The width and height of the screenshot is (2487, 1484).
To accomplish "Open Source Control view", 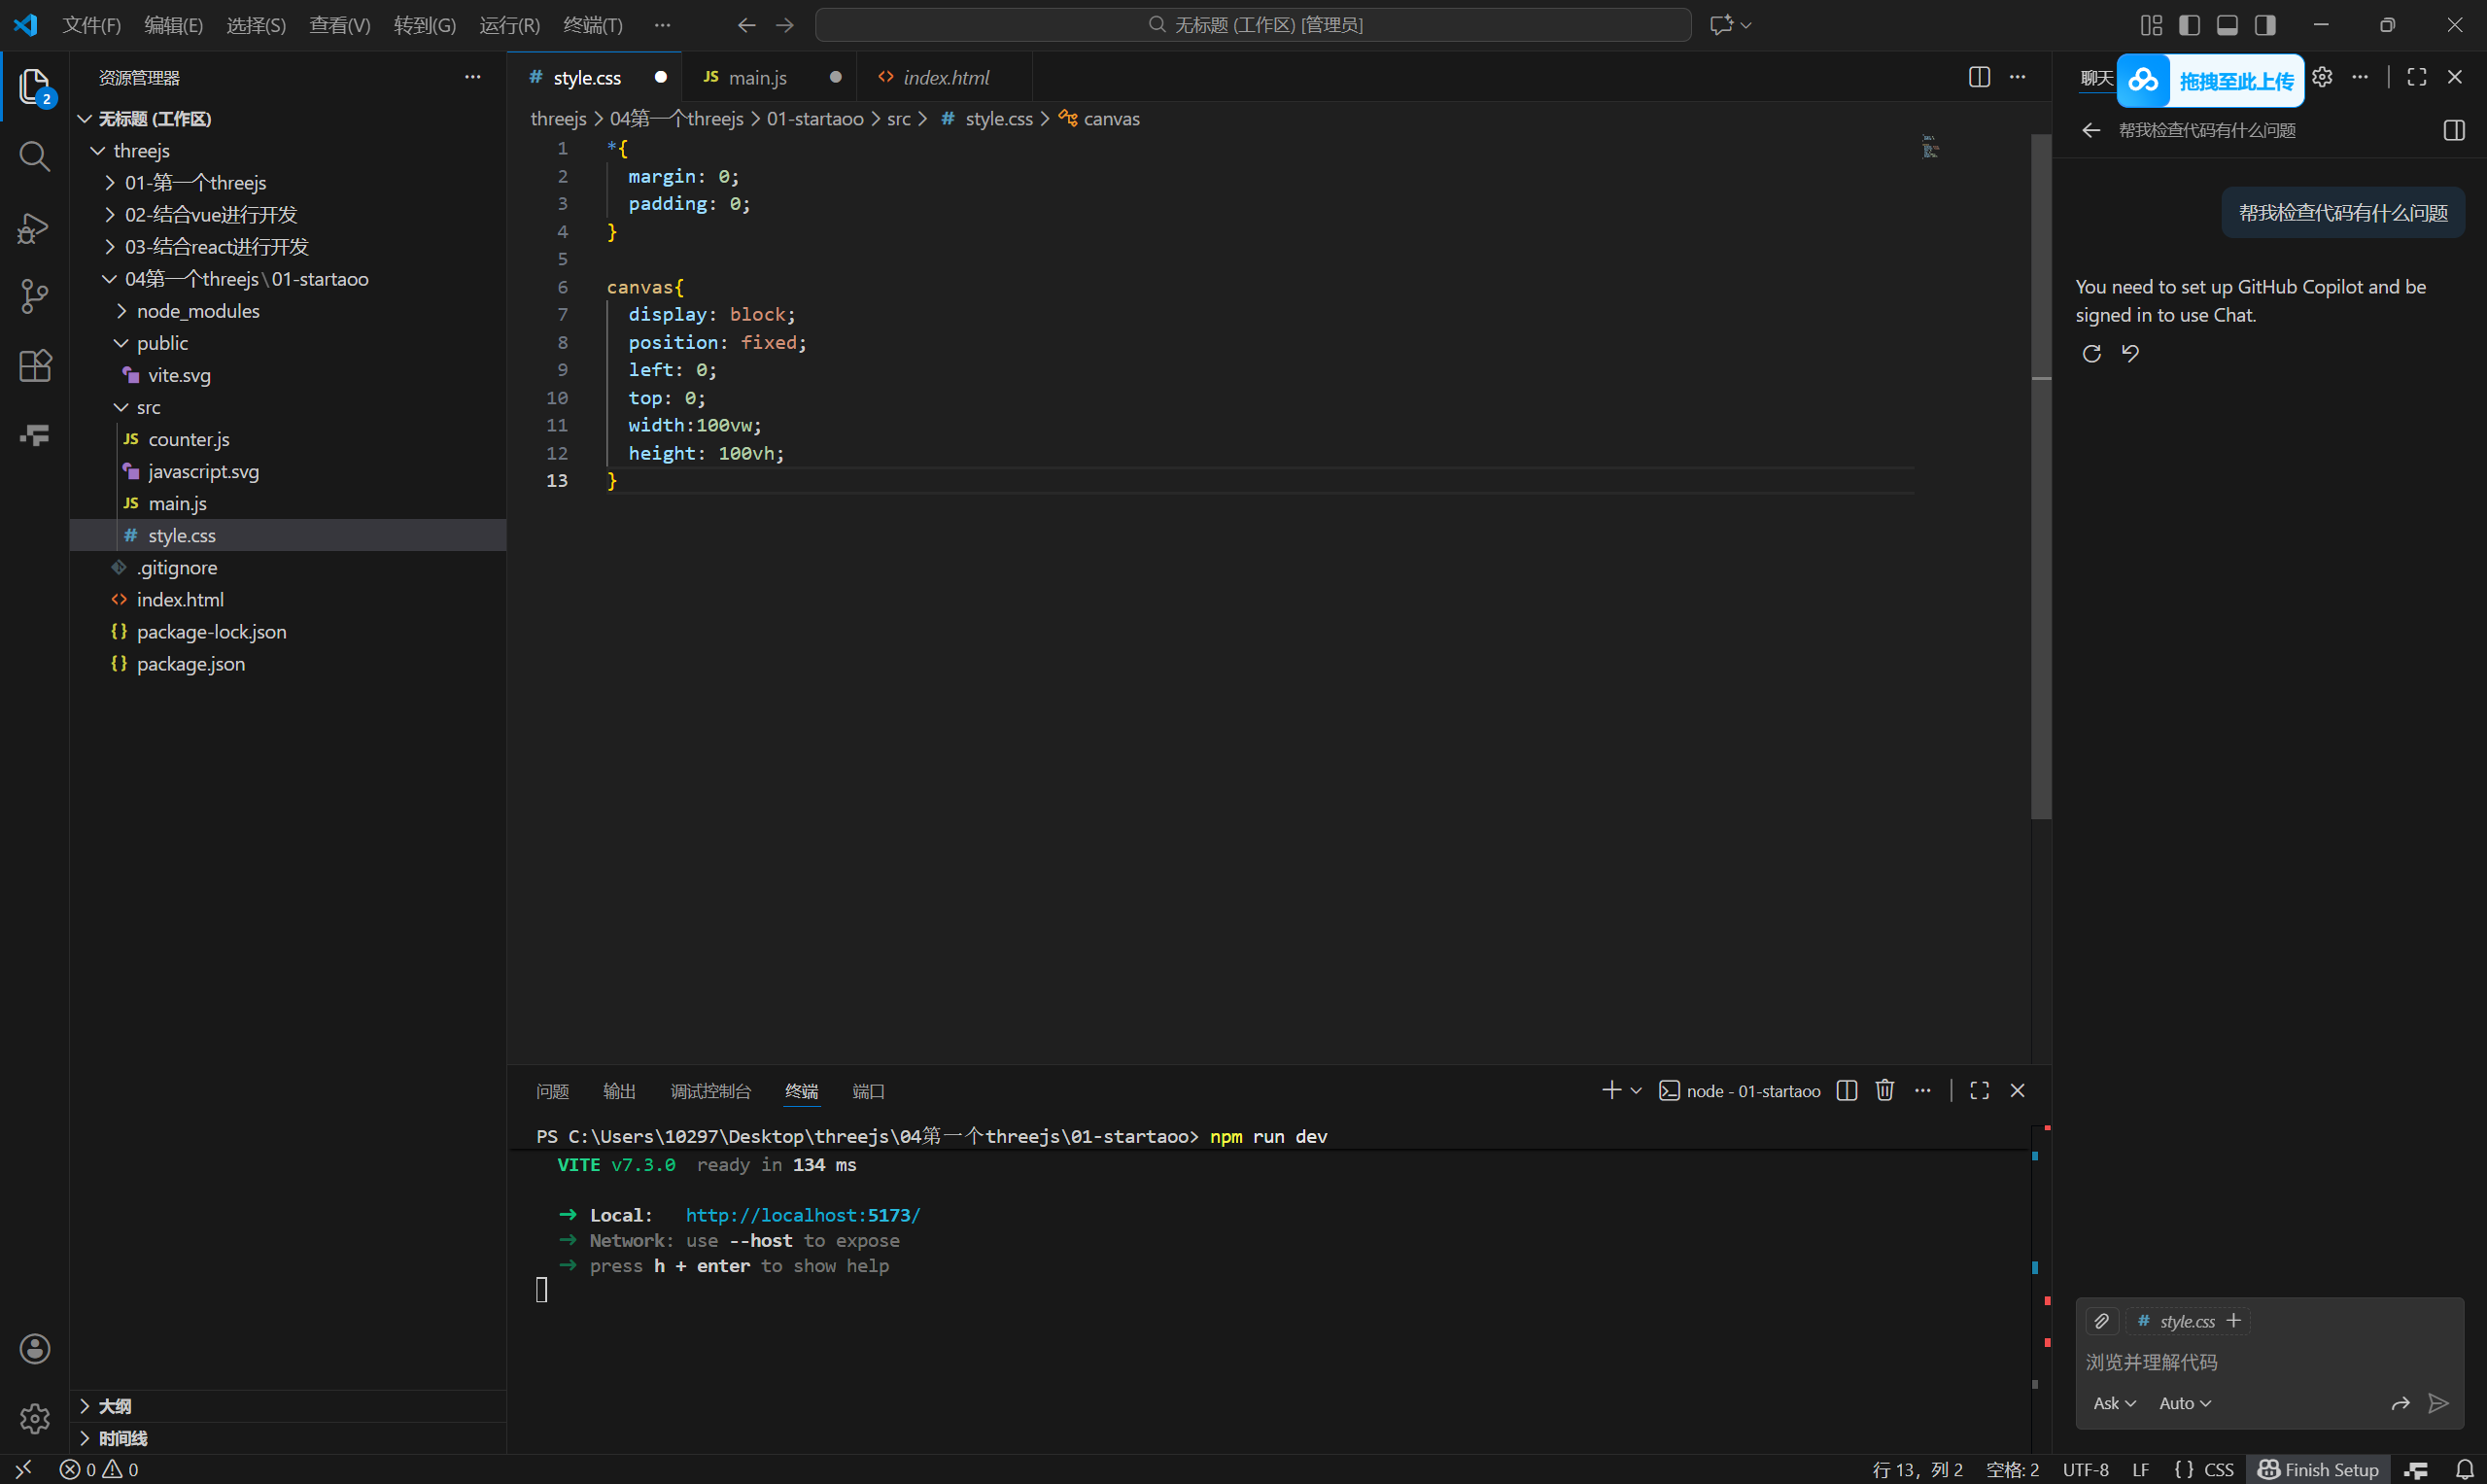I will point(34,296).
